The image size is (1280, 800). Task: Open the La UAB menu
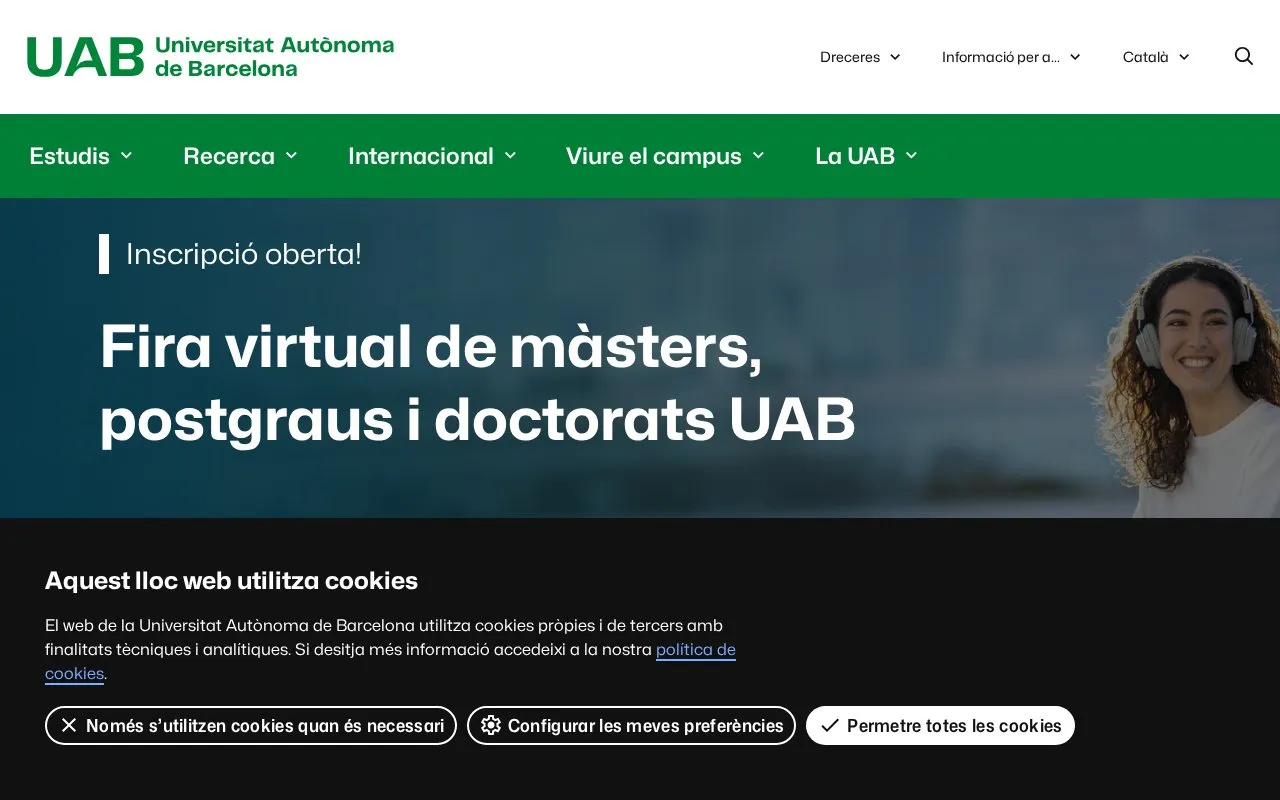866,156
